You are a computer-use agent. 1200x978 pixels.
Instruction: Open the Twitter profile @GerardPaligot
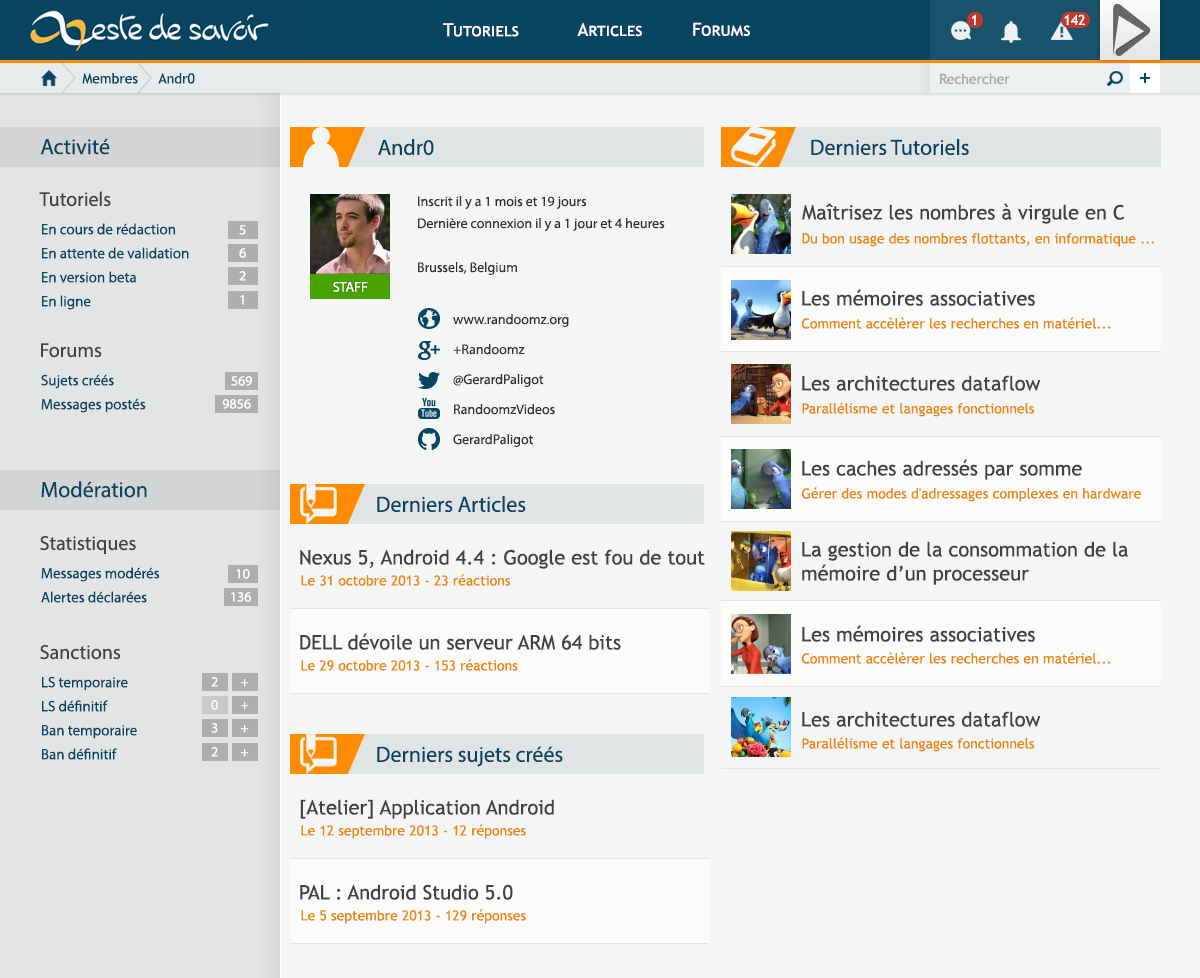[498, 379]
